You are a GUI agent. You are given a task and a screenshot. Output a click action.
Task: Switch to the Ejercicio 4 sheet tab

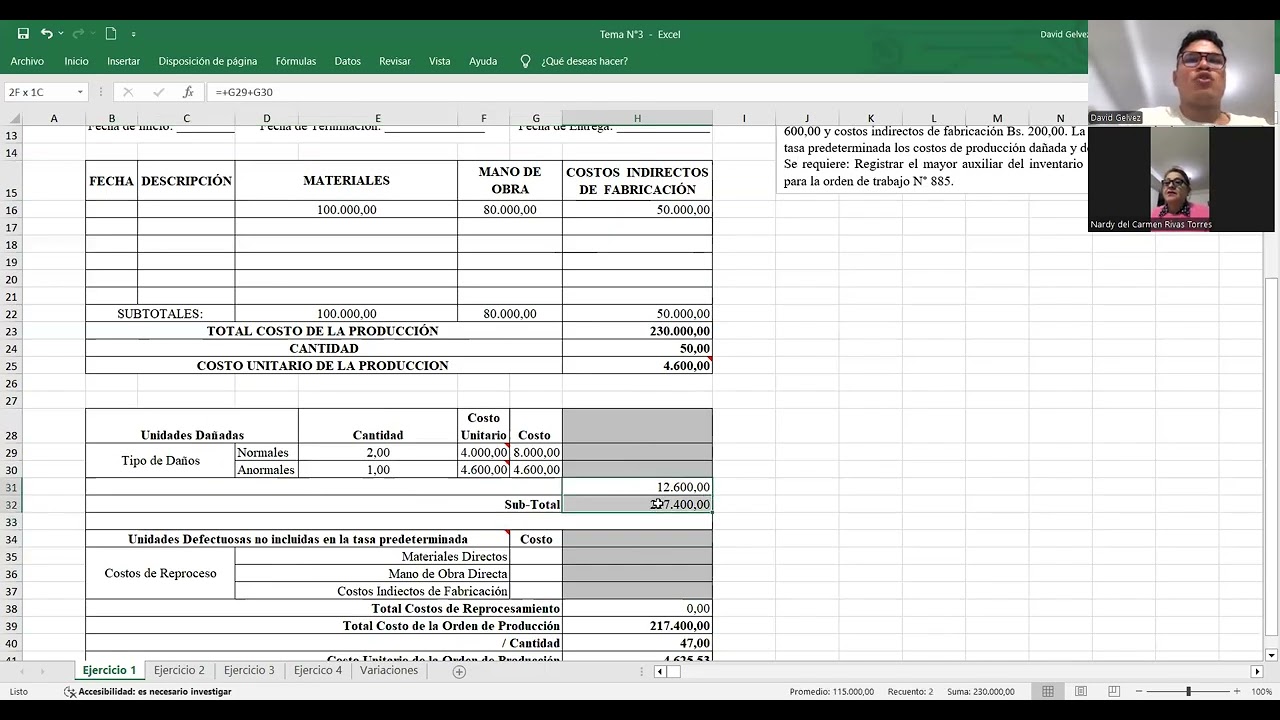[x=318, y=670]
